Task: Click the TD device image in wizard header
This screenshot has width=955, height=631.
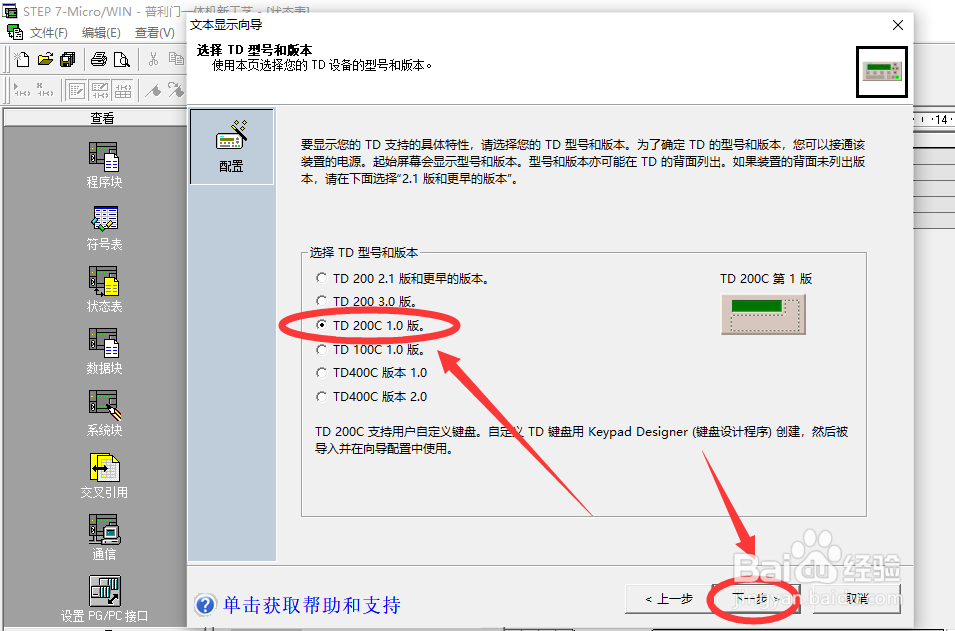Action: coord(882,72)
